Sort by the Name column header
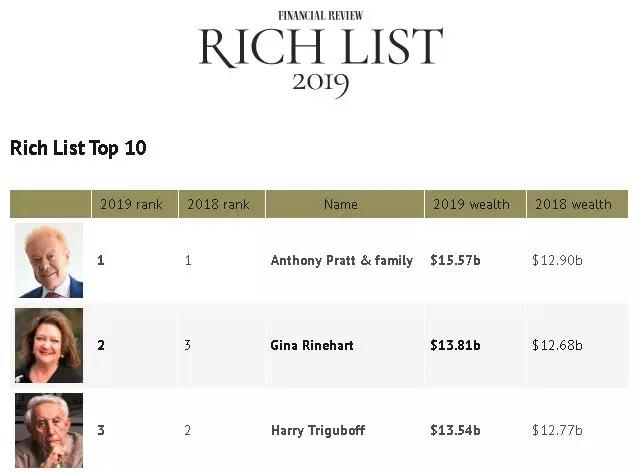 click(341, 204)
